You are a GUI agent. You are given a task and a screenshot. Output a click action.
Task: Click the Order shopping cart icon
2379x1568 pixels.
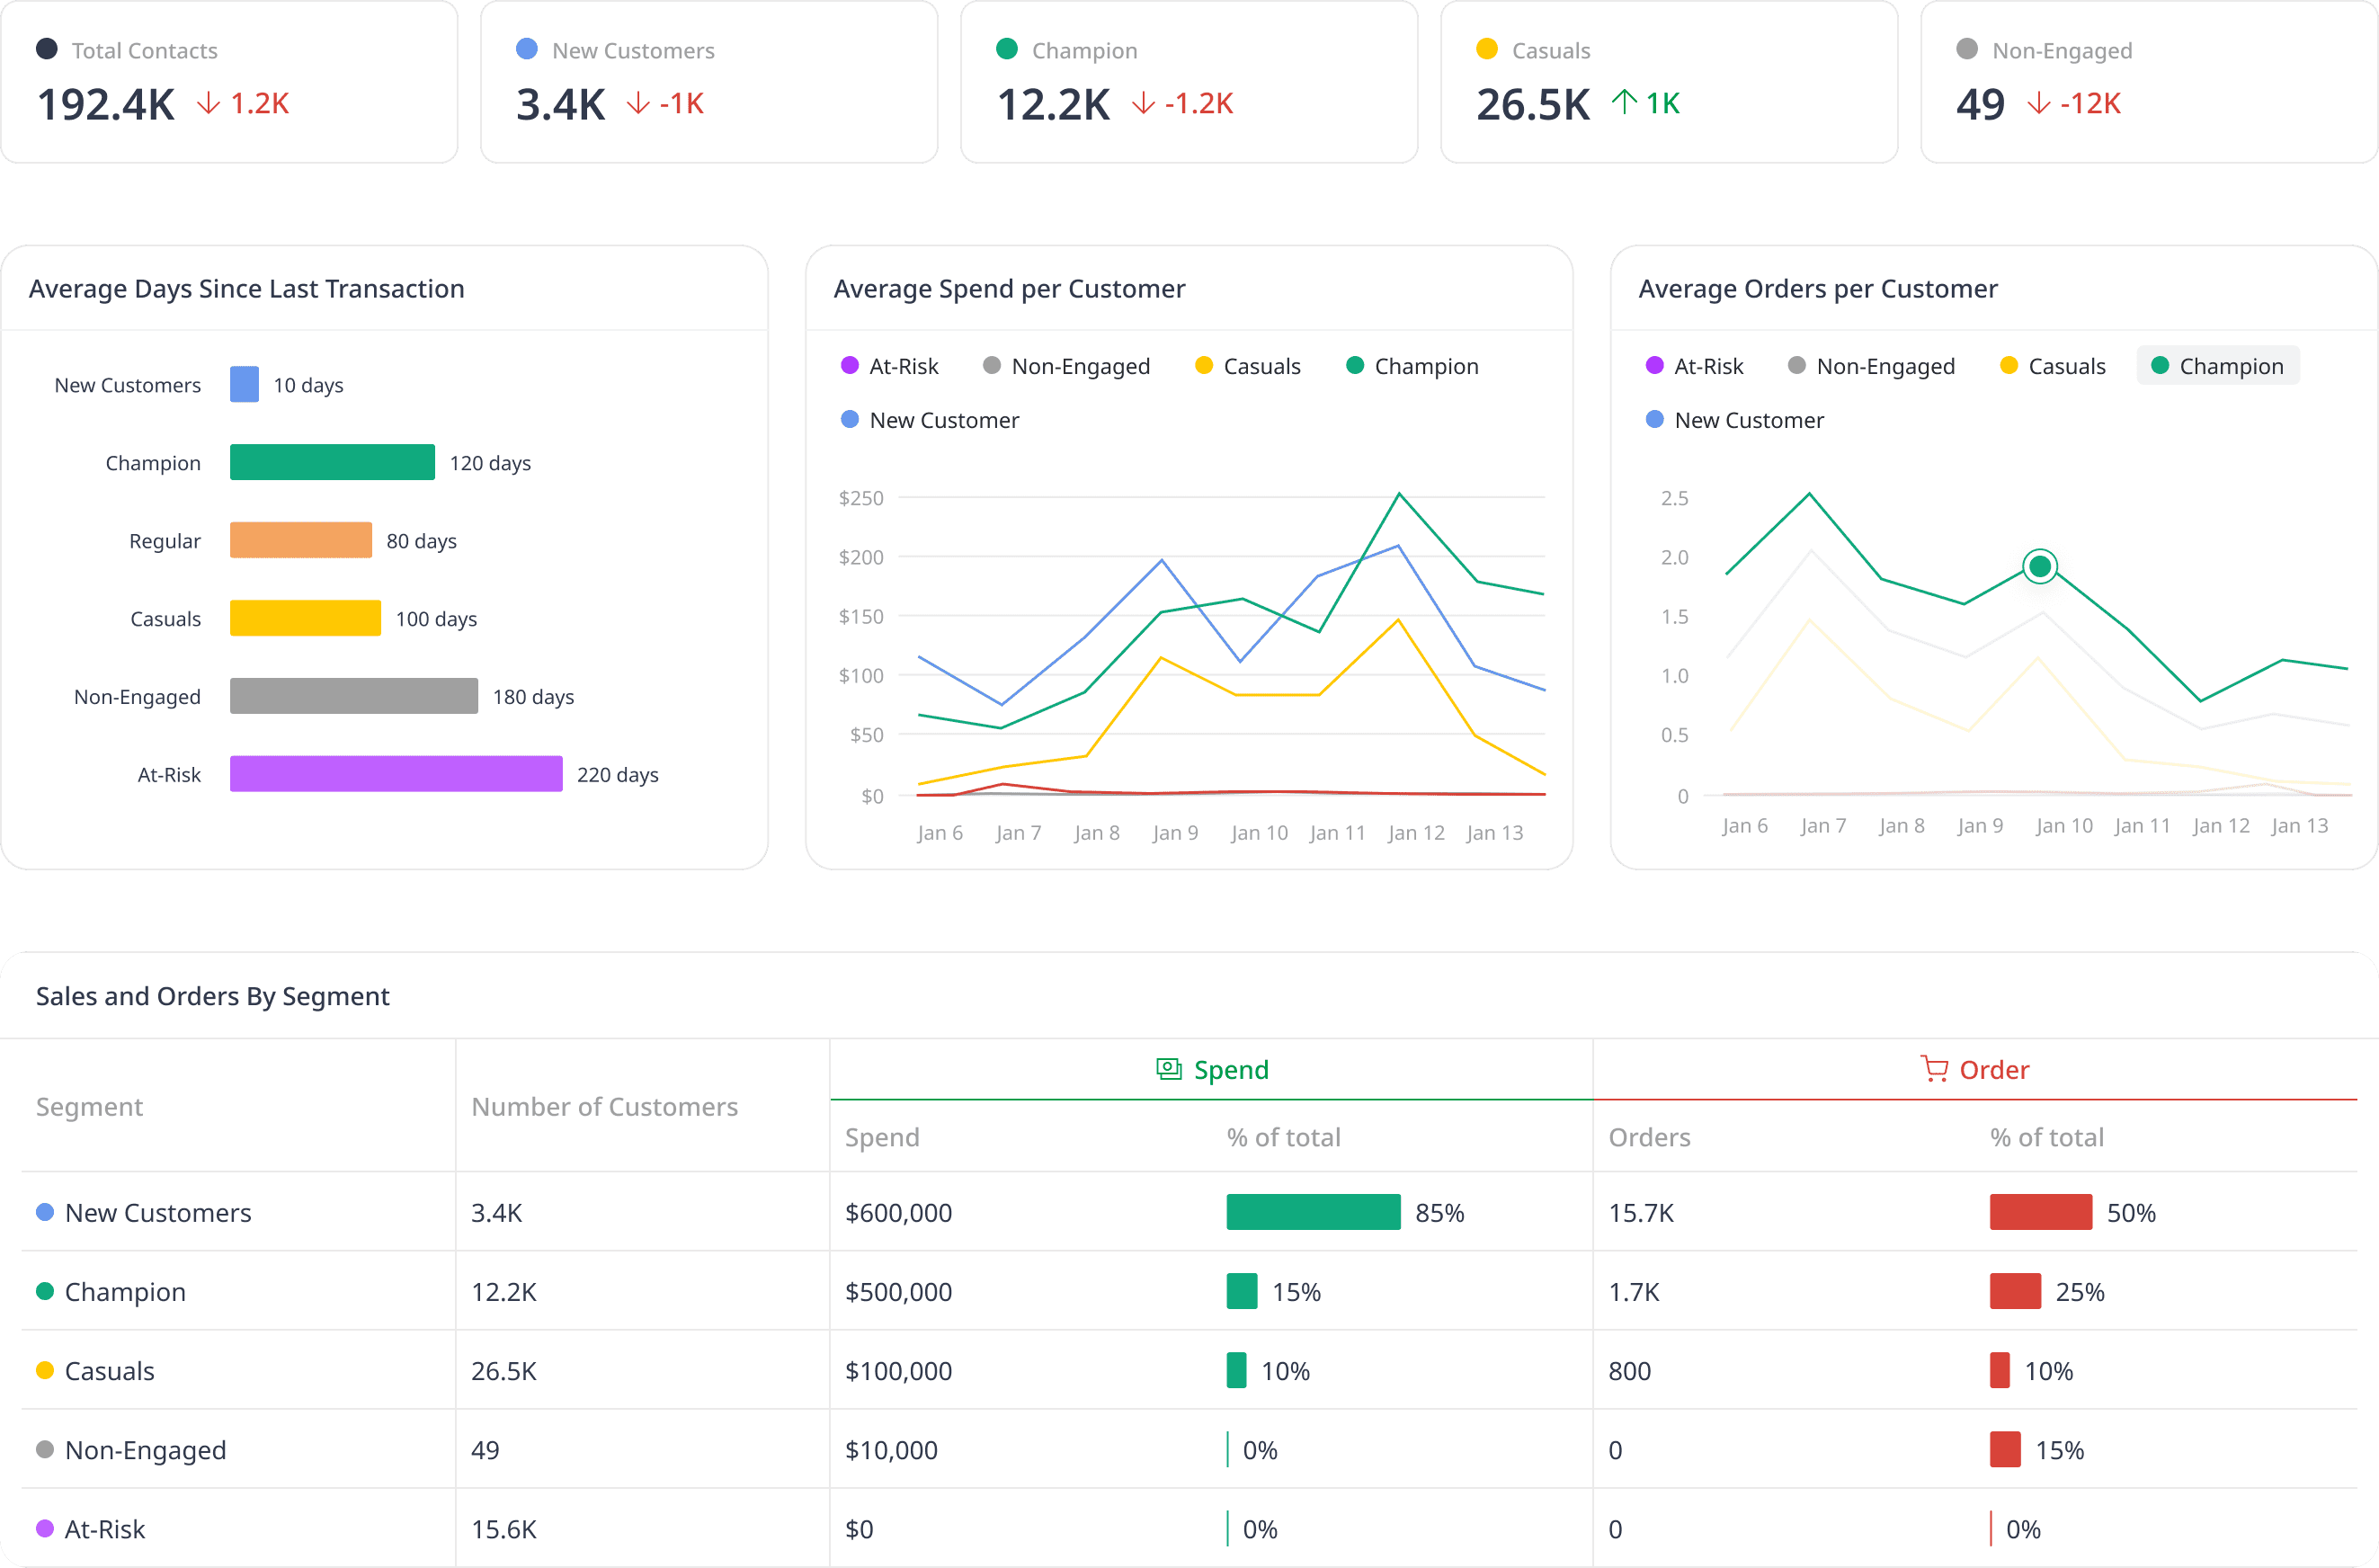click(x=1934, y=1069)
